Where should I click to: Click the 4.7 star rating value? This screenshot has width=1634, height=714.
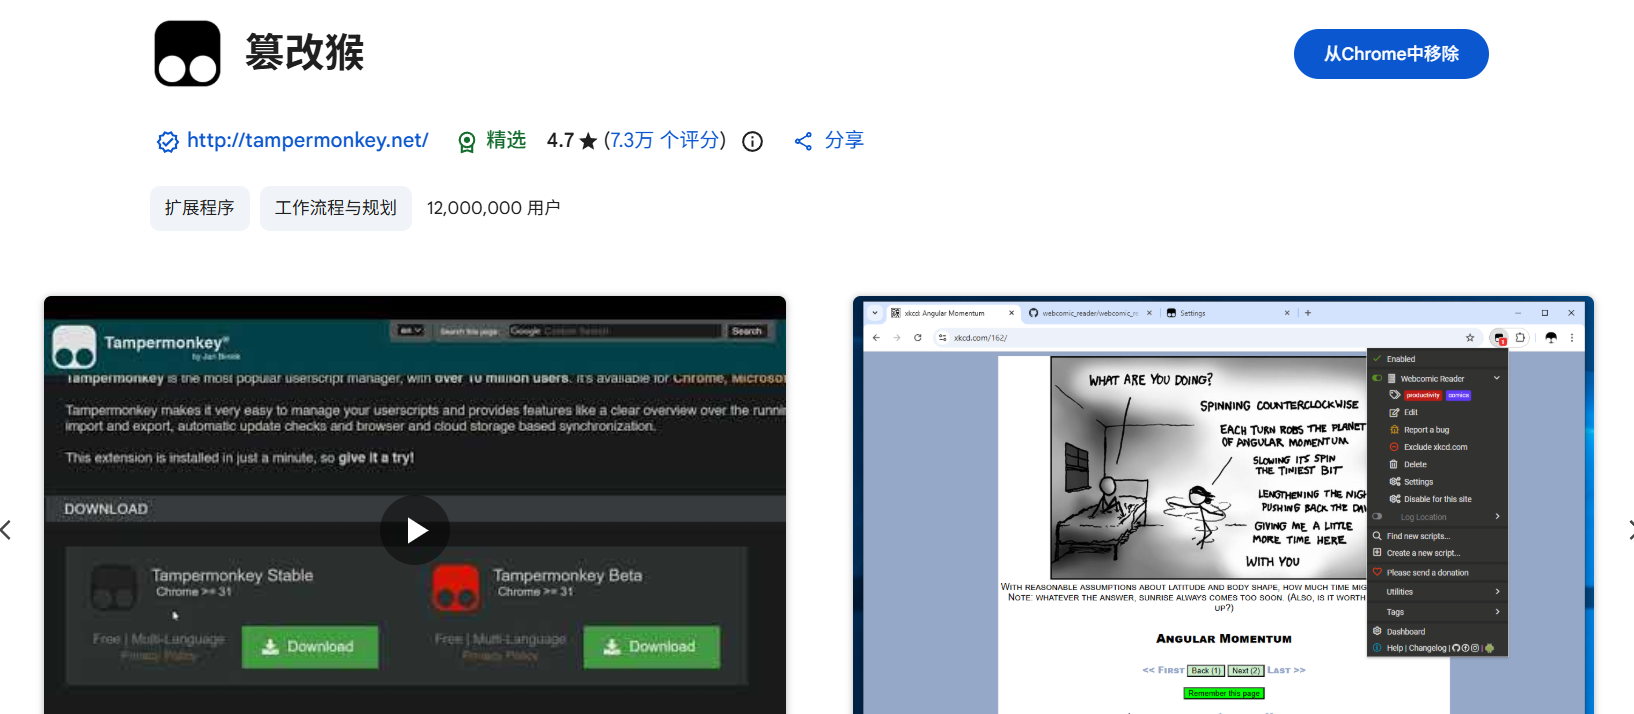tap(572, 141)
